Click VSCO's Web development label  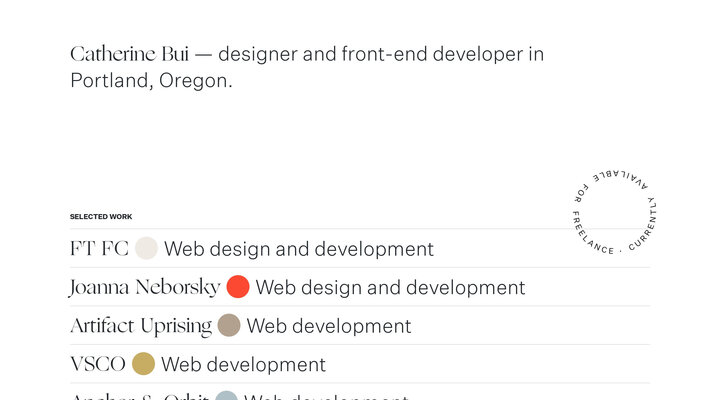(243, 365)
